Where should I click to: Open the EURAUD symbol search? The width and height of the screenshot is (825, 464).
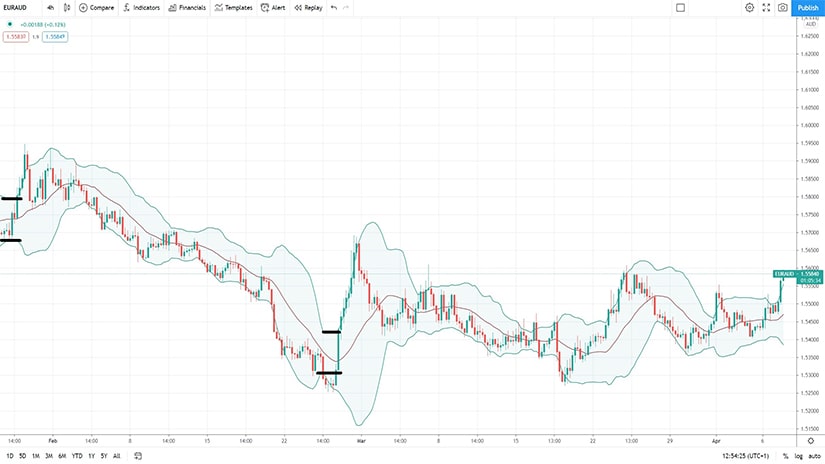[x=15, y=8]
